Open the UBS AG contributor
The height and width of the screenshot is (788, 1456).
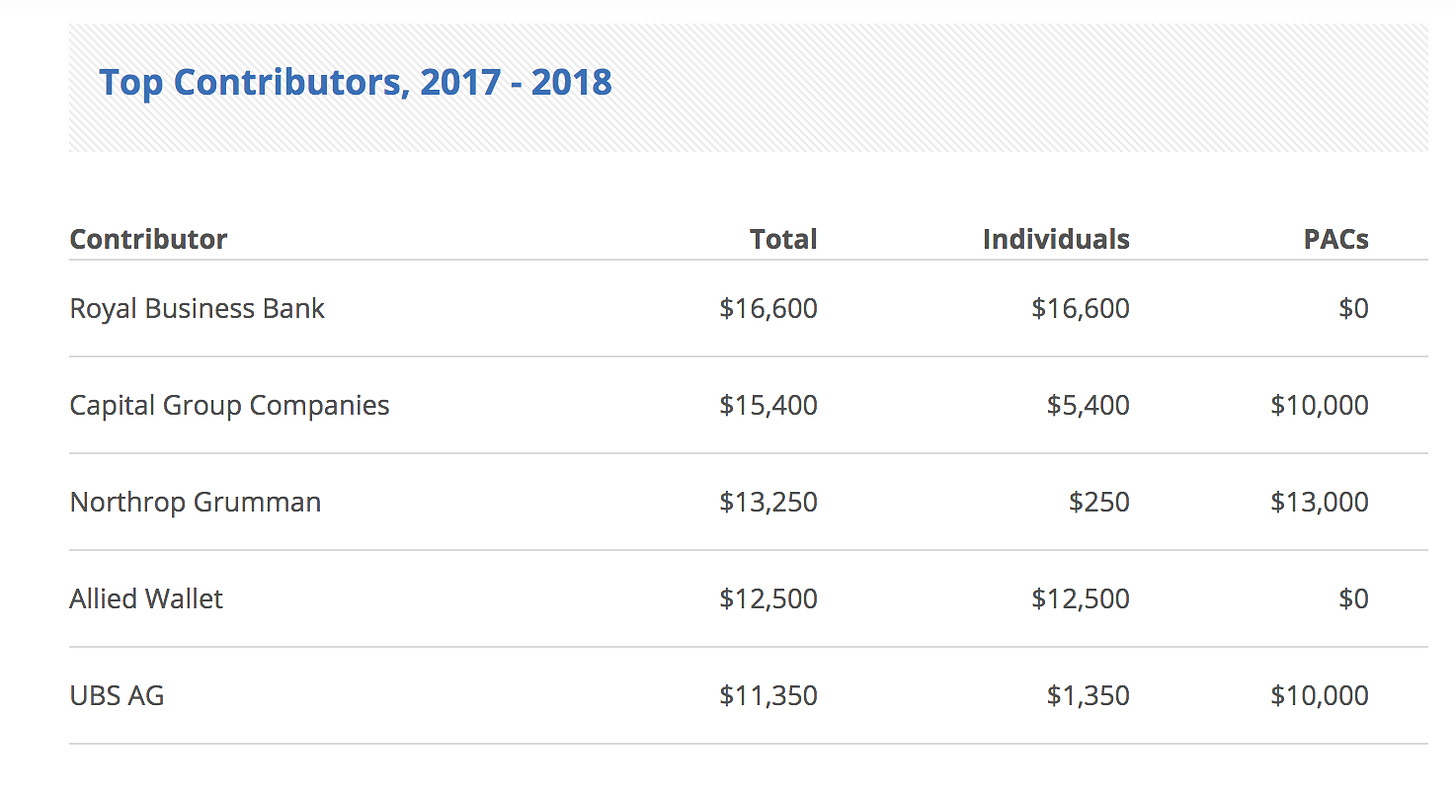pos(117,696)
